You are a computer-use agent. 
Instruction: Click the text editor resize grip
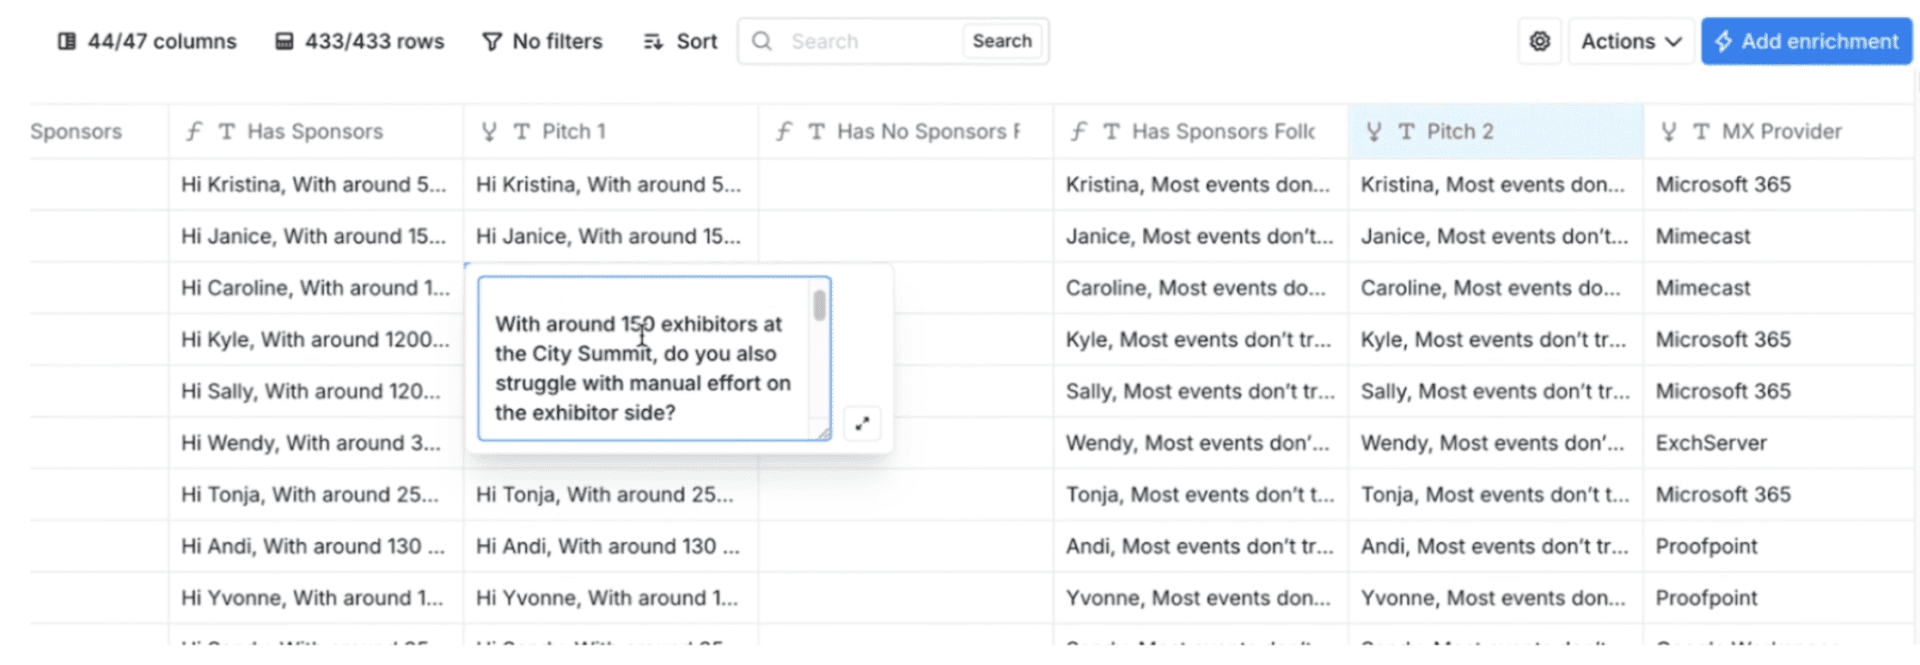(x=823, y=433)
